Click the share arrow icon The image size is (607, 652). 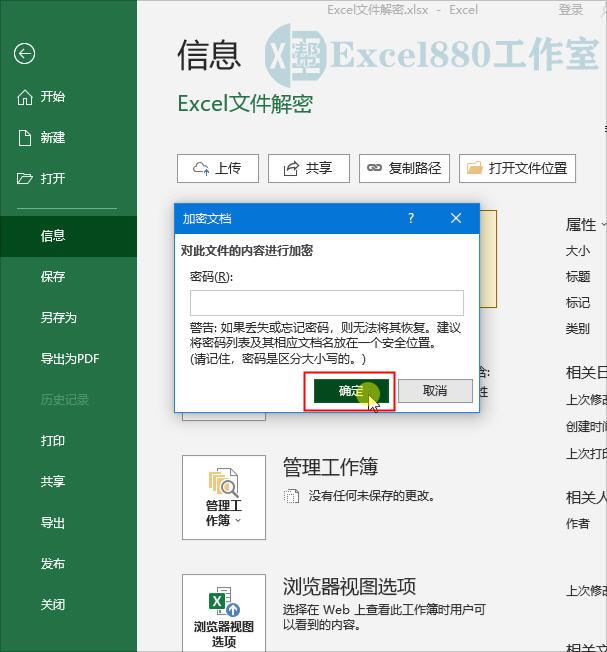click(x=291, y=168)
